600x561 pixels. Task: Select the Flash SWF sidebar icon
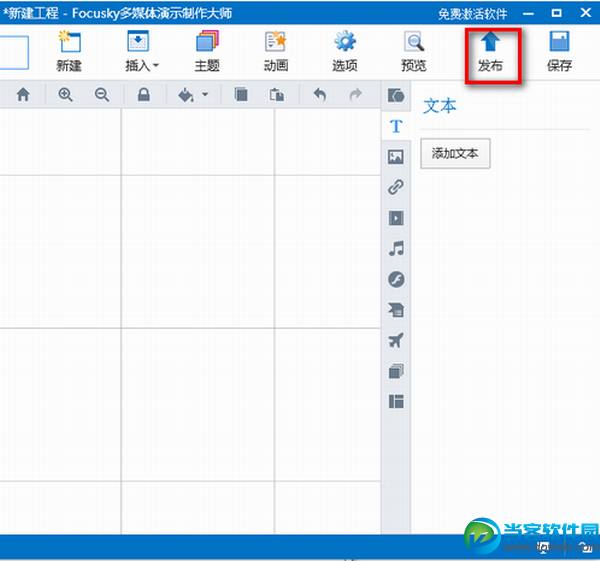click(396, 279)
